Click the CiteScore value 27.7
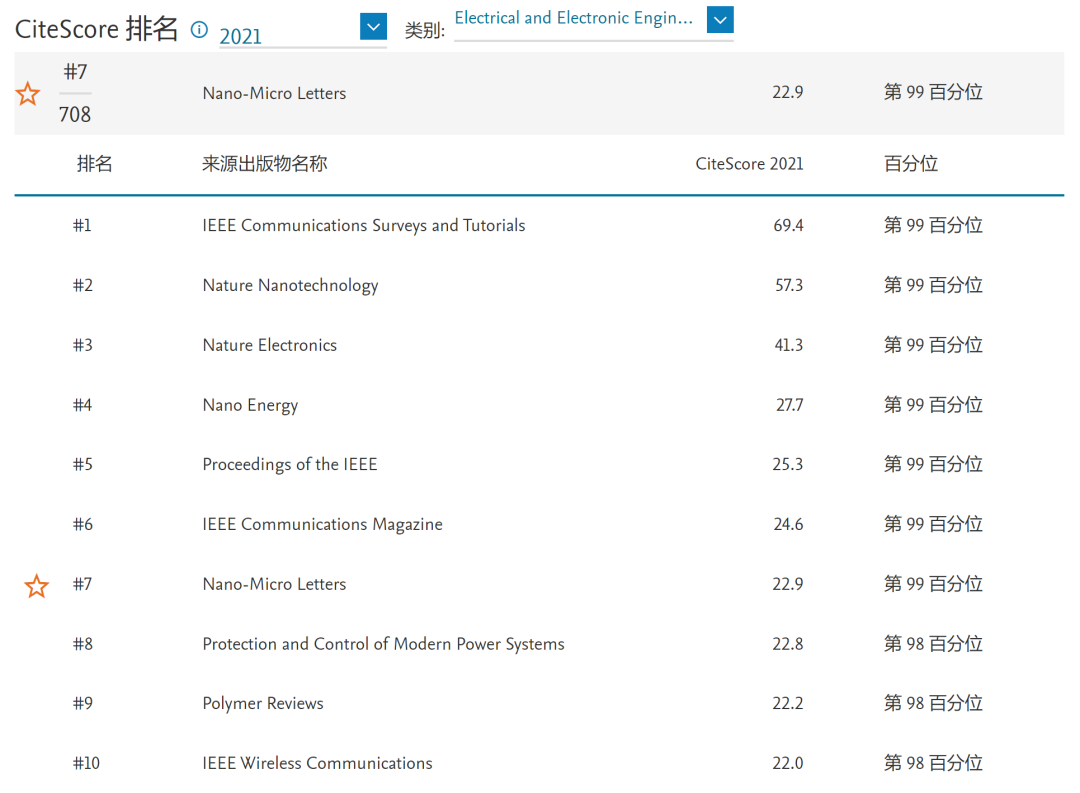 point(789,405)
